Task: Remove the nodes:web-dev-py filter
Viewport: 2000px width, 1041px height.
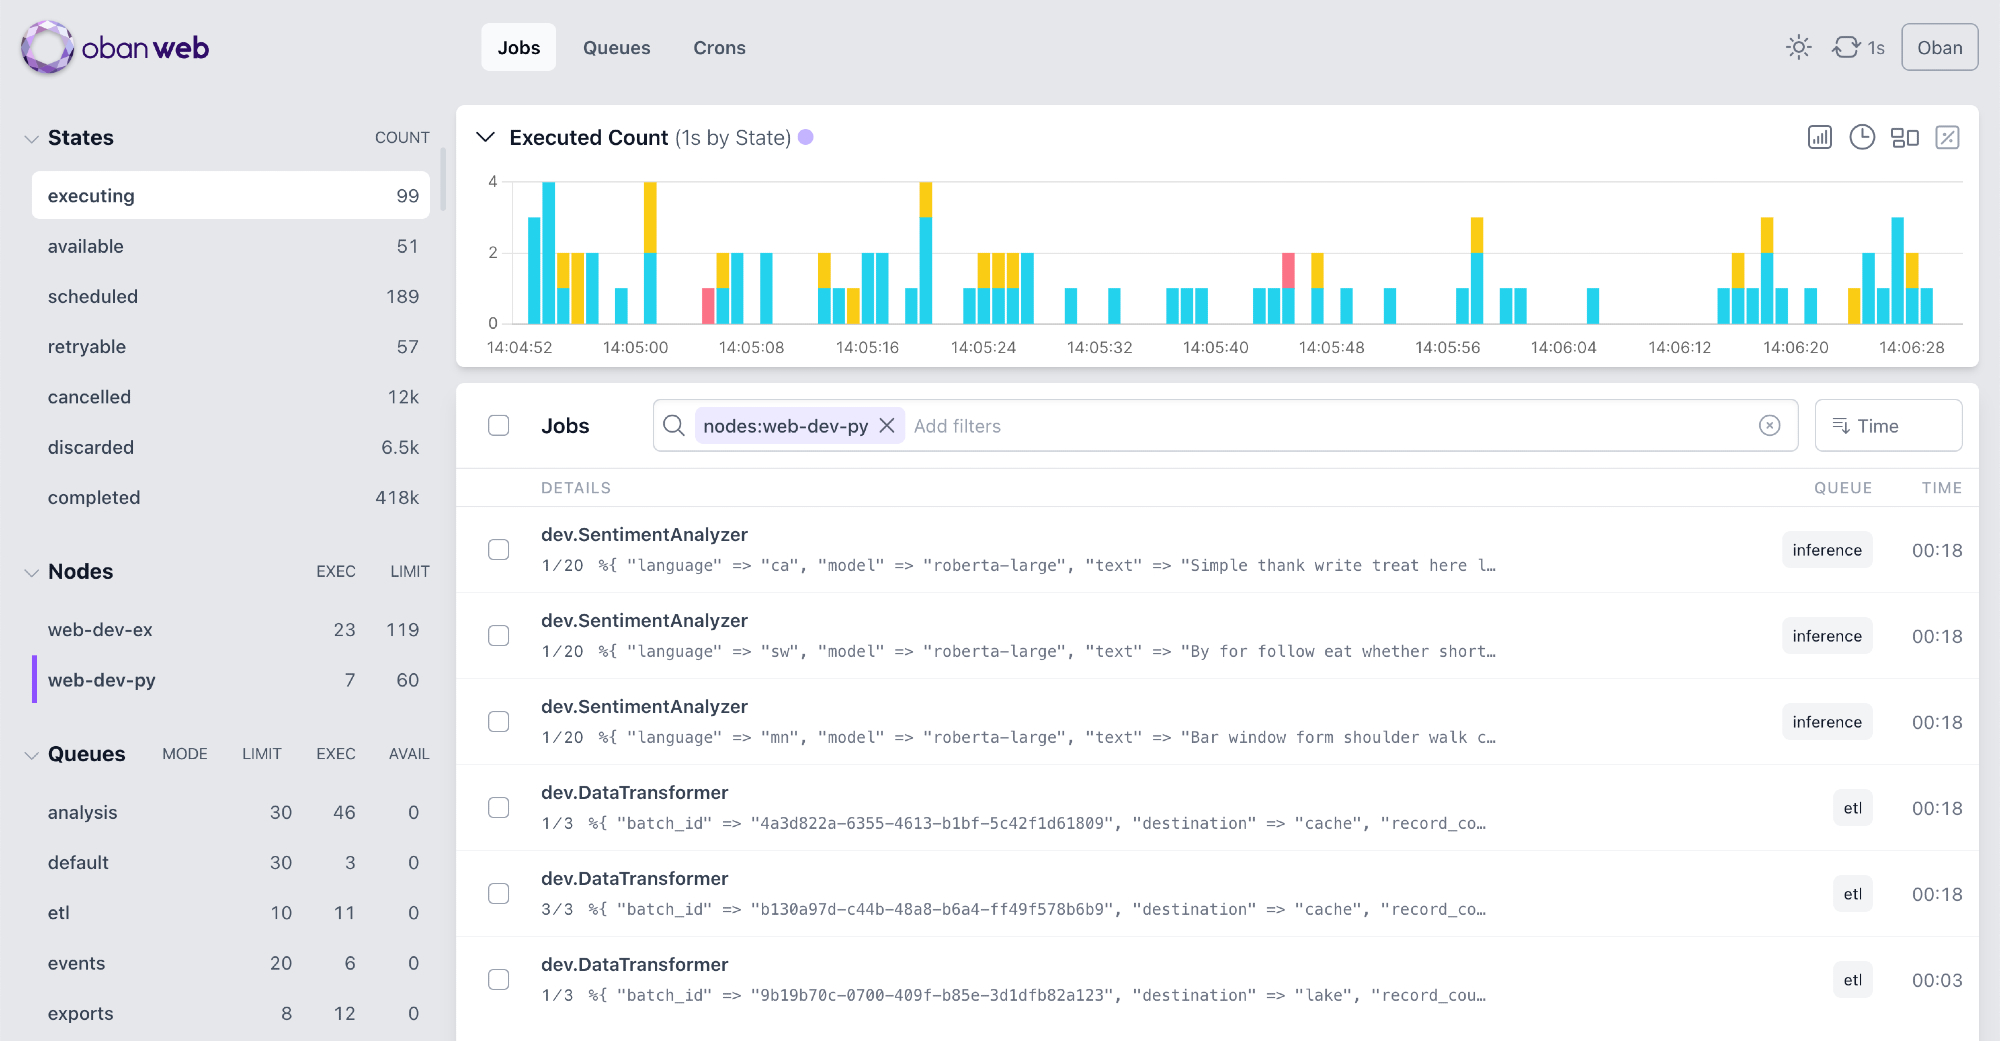Action: click(x=887, y=426)
